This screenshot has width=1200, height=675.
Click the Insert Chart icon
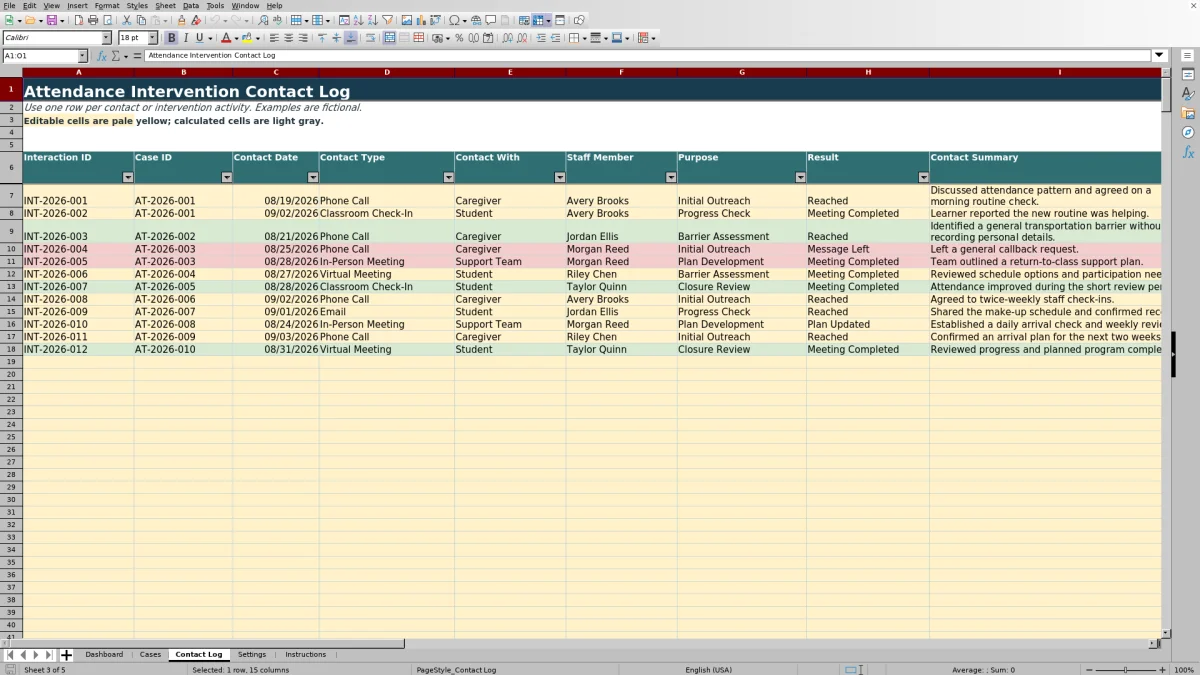point(420,20)
